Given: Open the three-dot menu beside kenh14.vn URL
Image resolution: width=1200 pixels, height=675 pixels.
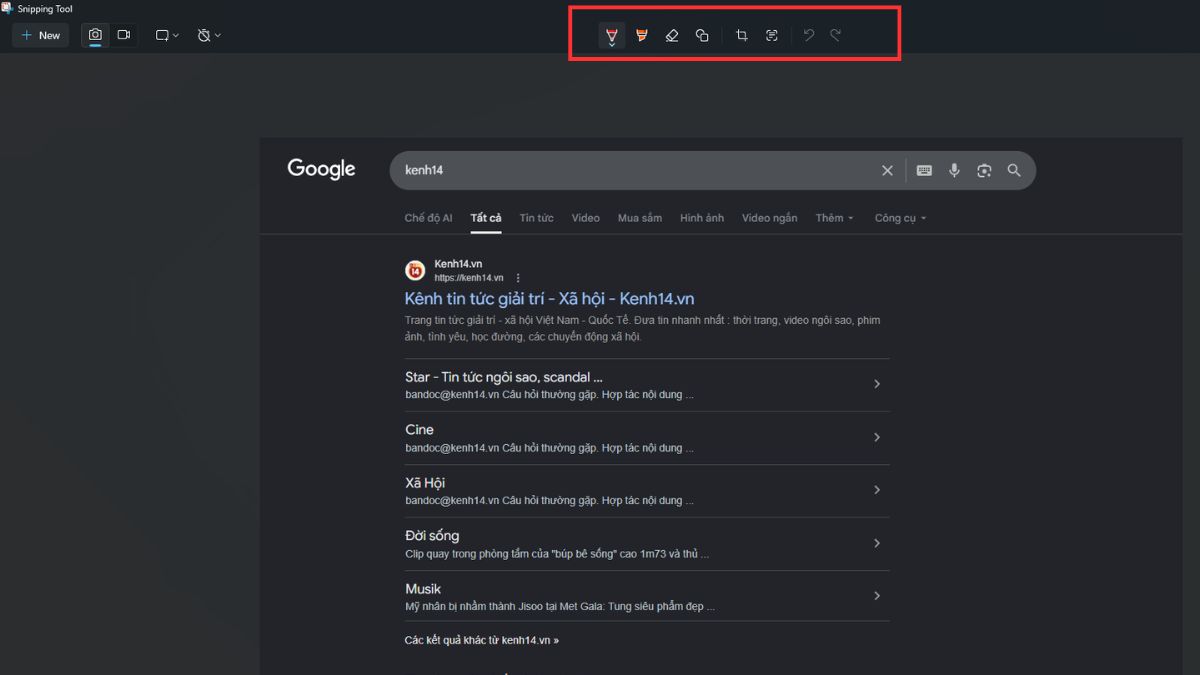Looking at the screenshot, I should pyautogui.click(x=518, y=278).
